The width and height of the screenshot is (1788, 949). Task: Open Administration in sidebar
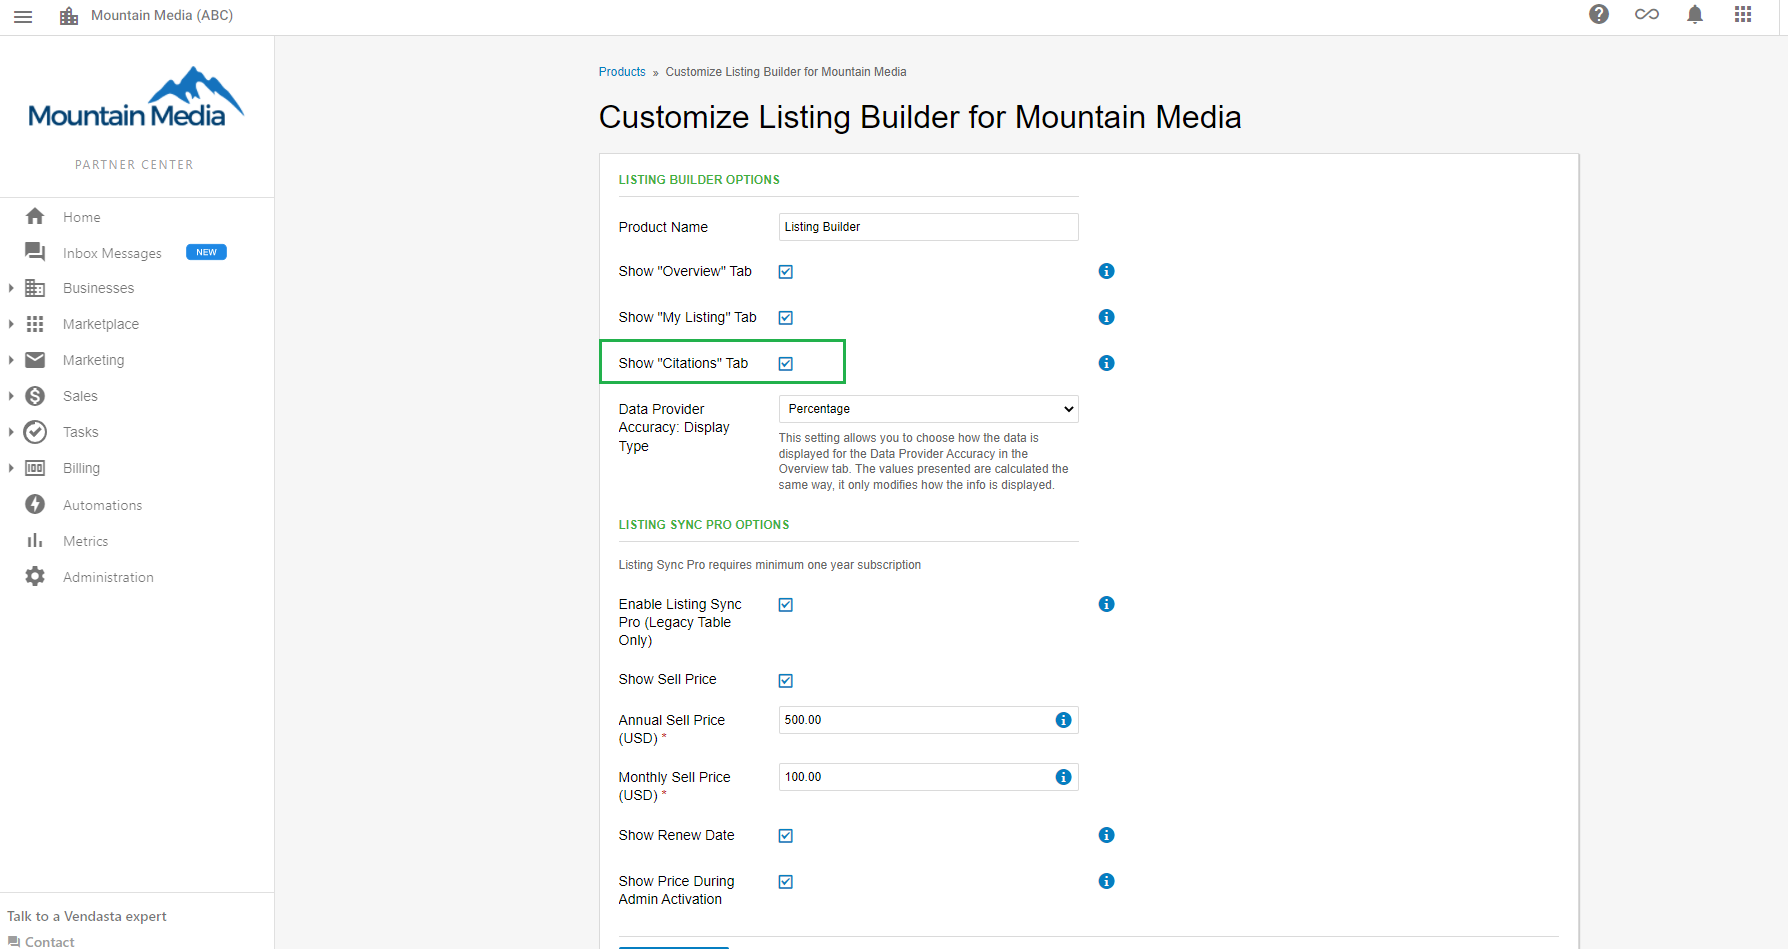108,577
